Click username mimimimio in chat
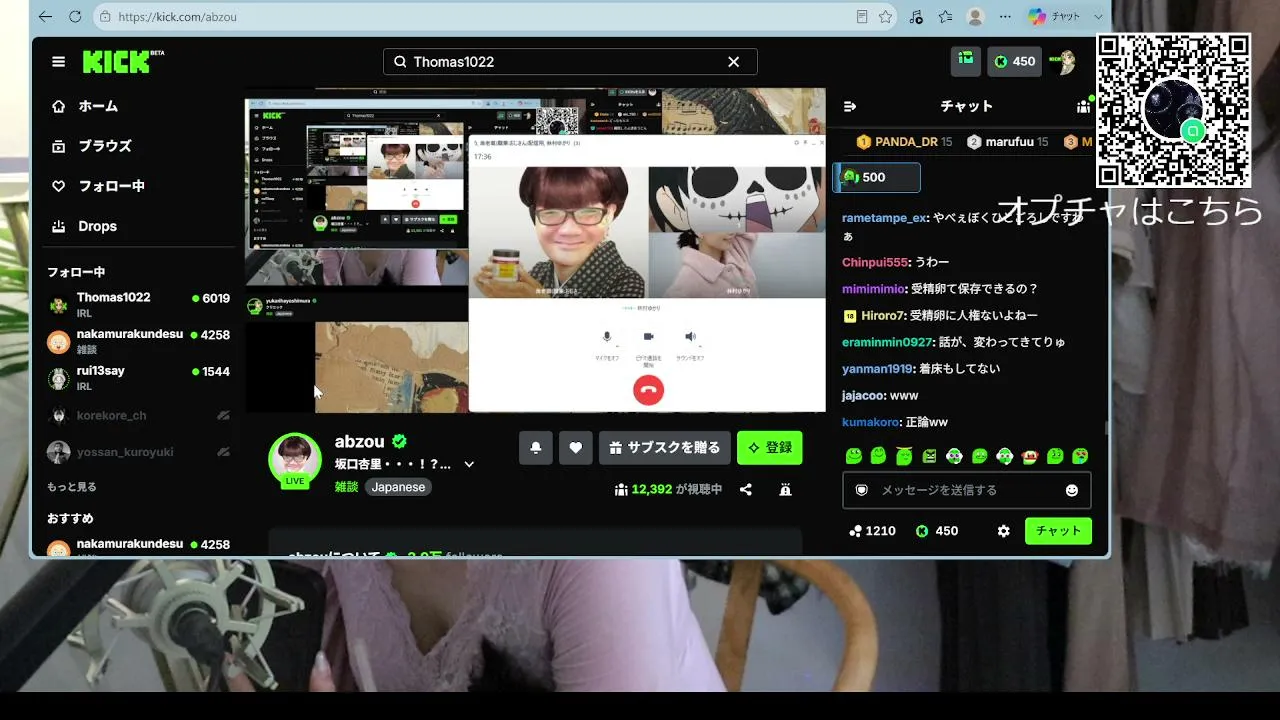Image resolution: width=1280 pixels, height=720 pixels. [874, 289]
